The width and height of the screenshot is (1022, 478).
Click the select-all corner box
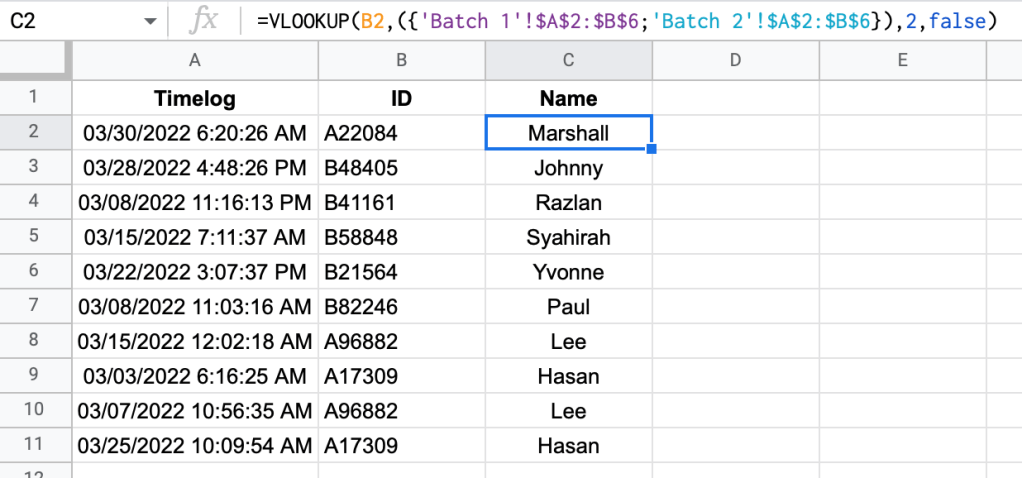(x=35, y=61)
